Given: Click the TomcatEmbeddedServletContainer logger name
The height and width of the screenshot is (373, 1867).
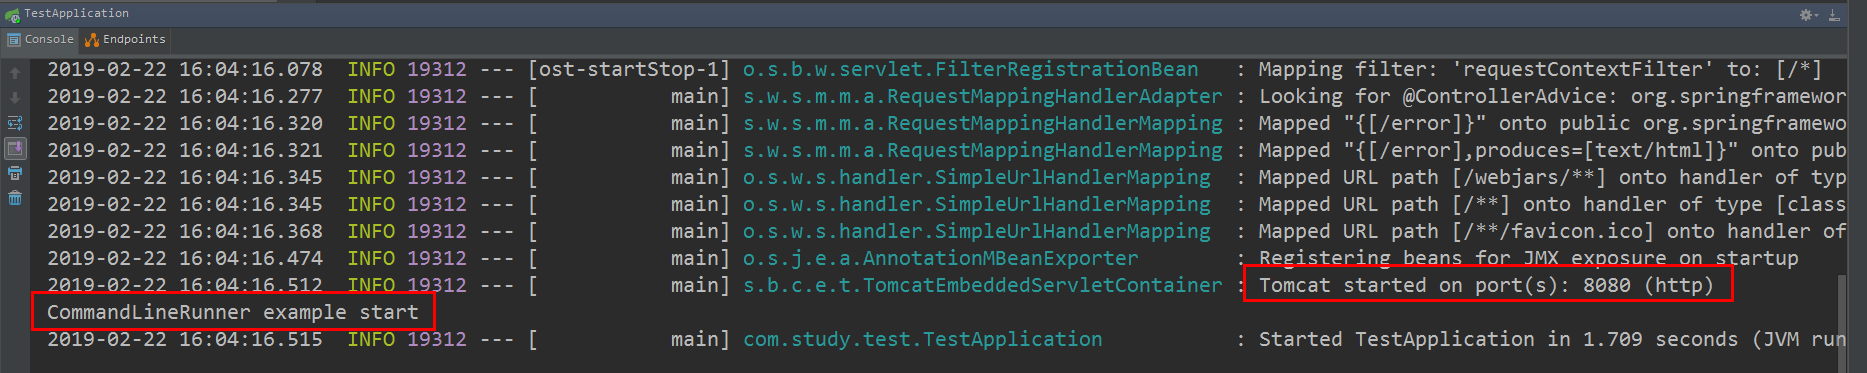Looking at the screenshot, I should [982, 285].
